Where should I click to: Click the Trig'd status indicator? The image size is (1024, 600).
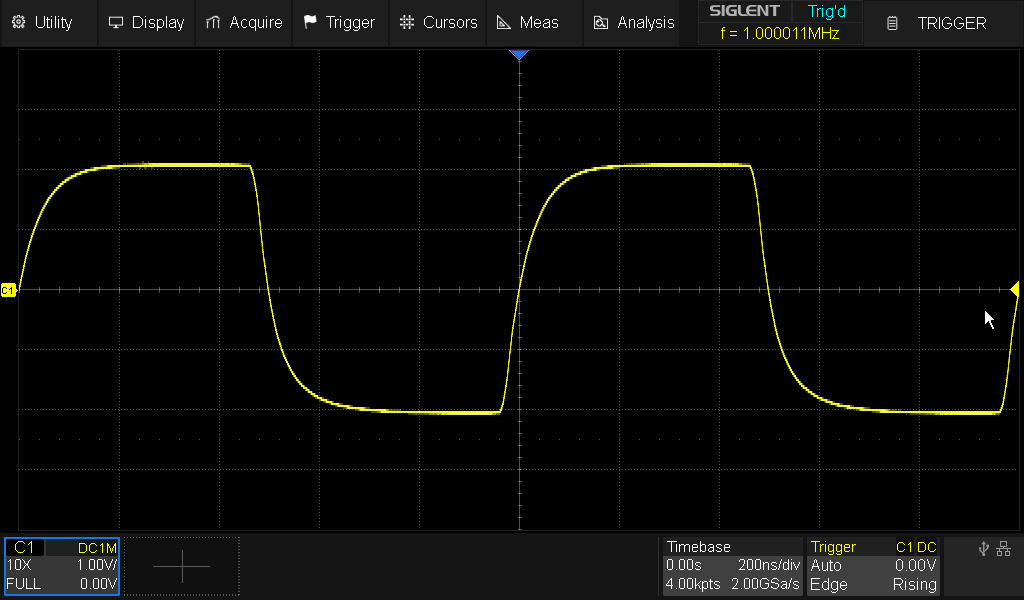pos(826,12)
